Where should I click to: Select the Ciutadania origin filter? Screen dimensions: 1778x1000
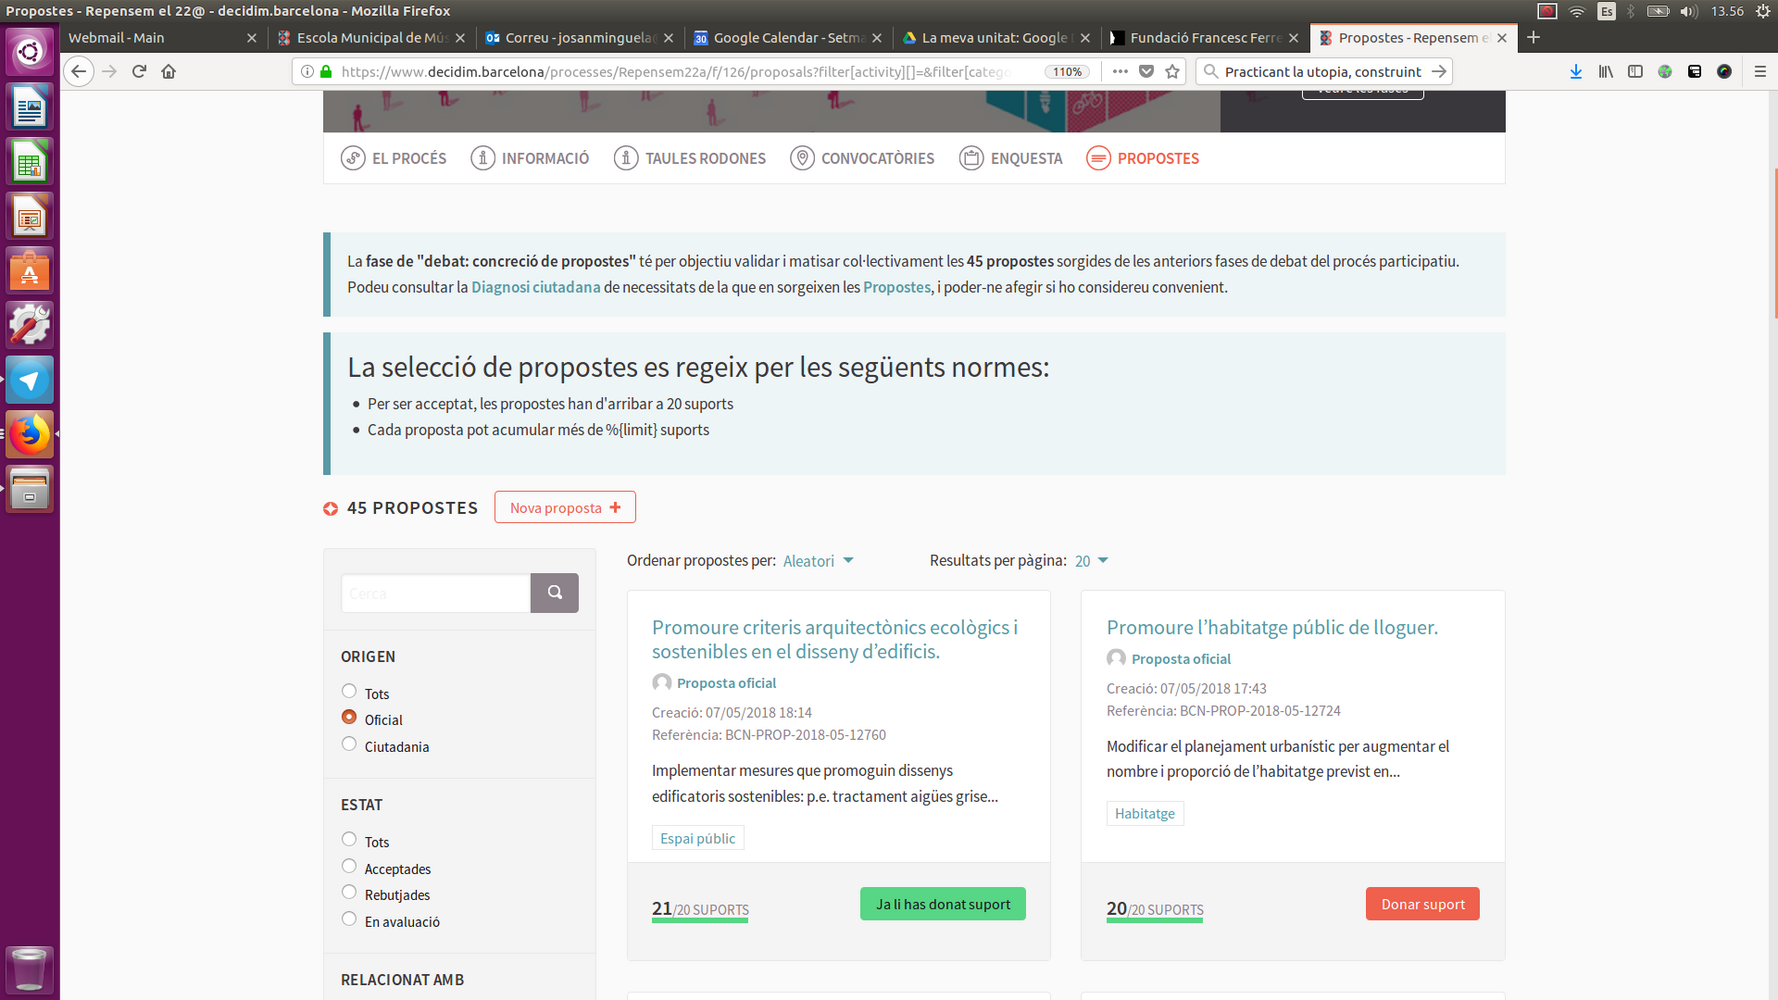point(349,744)
